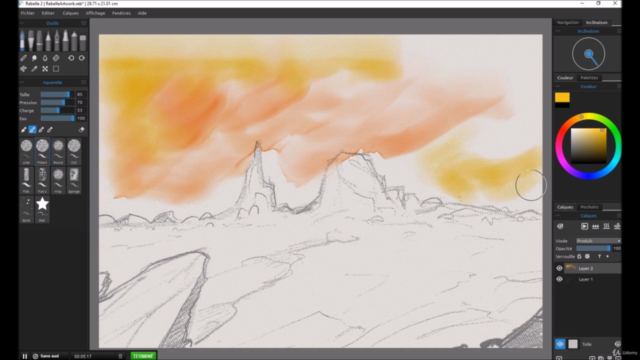Select the water drop wet tool
640x360 pixels.
click(x=45, y=58)
